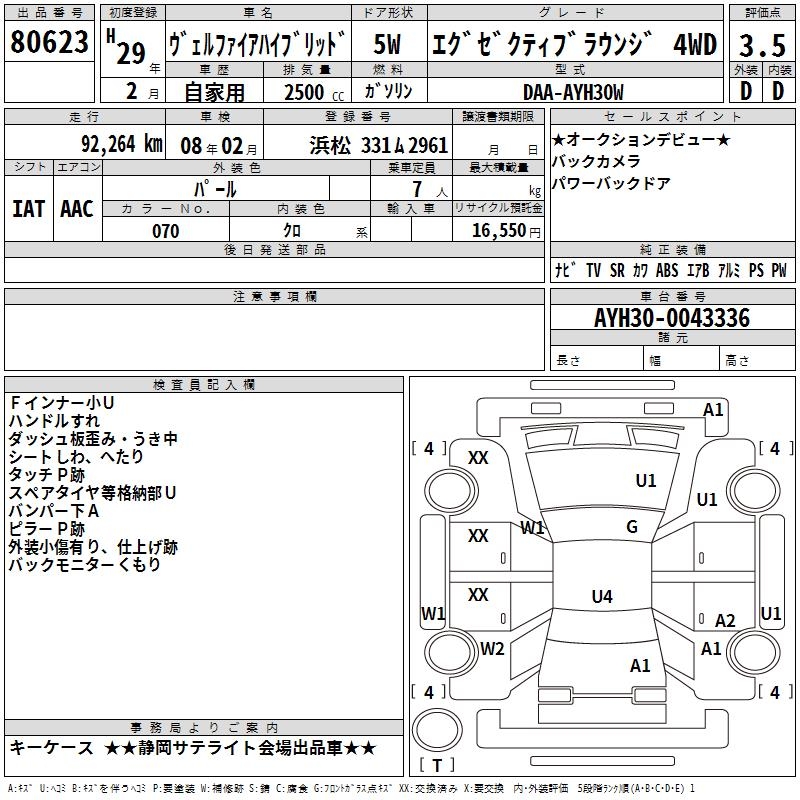This screenshot has width=800, height=800.
Task: Select the model code DAA-AYH30W
Action: coord(573,92)
